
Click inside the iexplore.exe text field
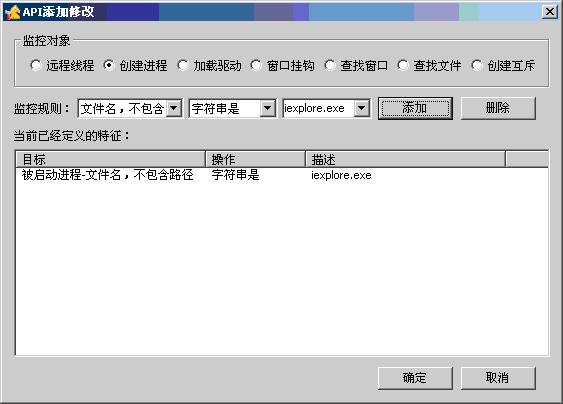(318, 108)
